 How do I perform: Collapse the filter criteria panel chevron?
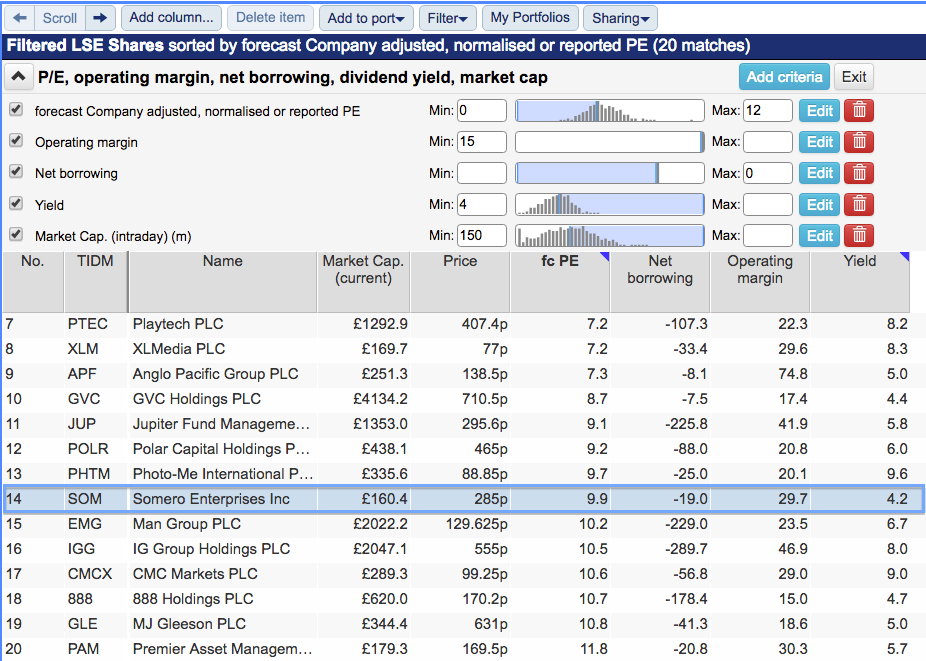point(18,77)
